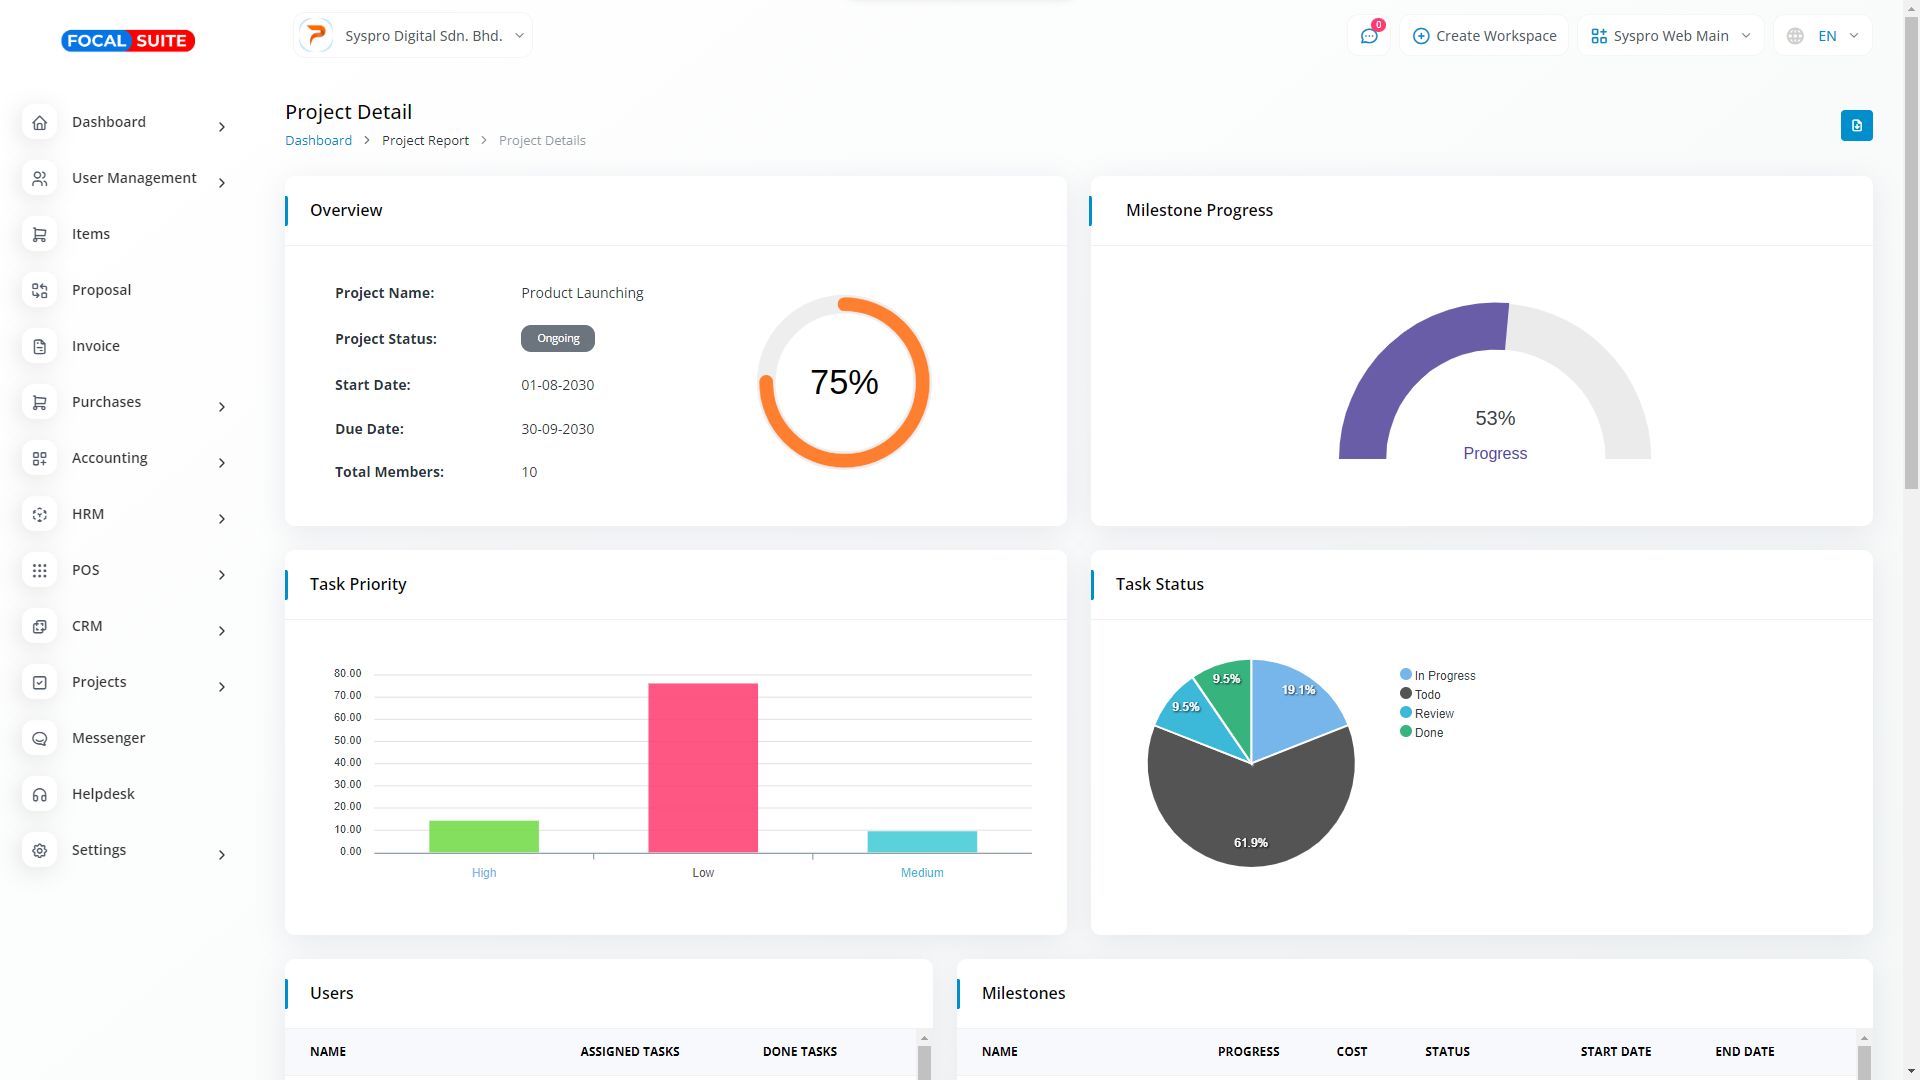The height and width of the screenshot is (1080, 1920).
Task: Click the export report icon button
Action: (x=1856, y=125)
